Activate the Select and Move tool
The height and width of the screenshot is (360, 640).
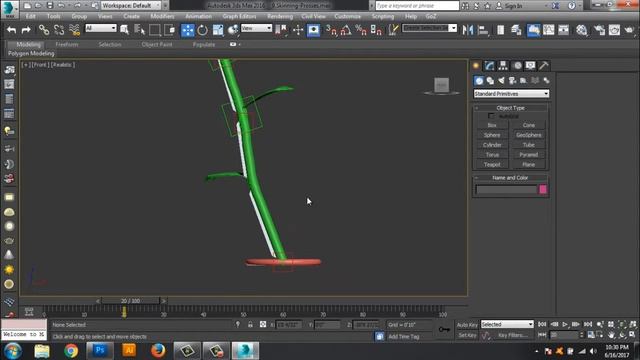click(187, 30)
